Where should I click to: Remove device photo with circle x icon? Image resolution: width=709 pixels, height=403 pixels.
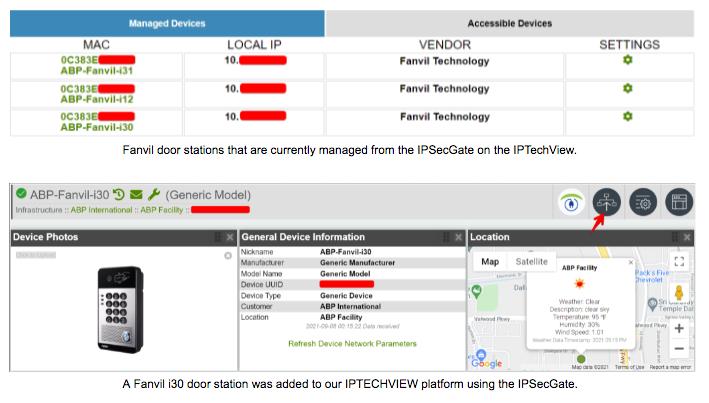tap(228, 256)
